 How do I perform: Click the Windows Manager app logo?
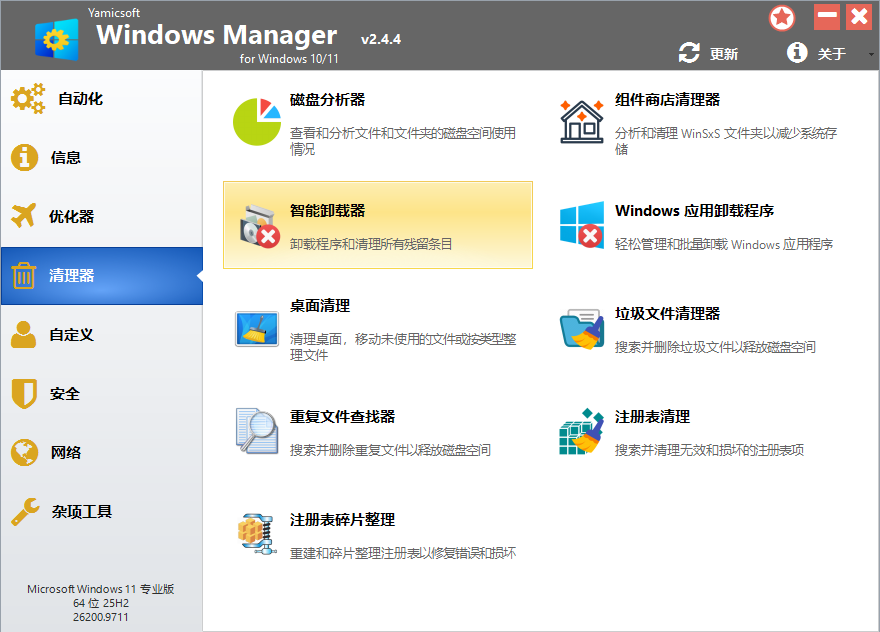[57, 39]
